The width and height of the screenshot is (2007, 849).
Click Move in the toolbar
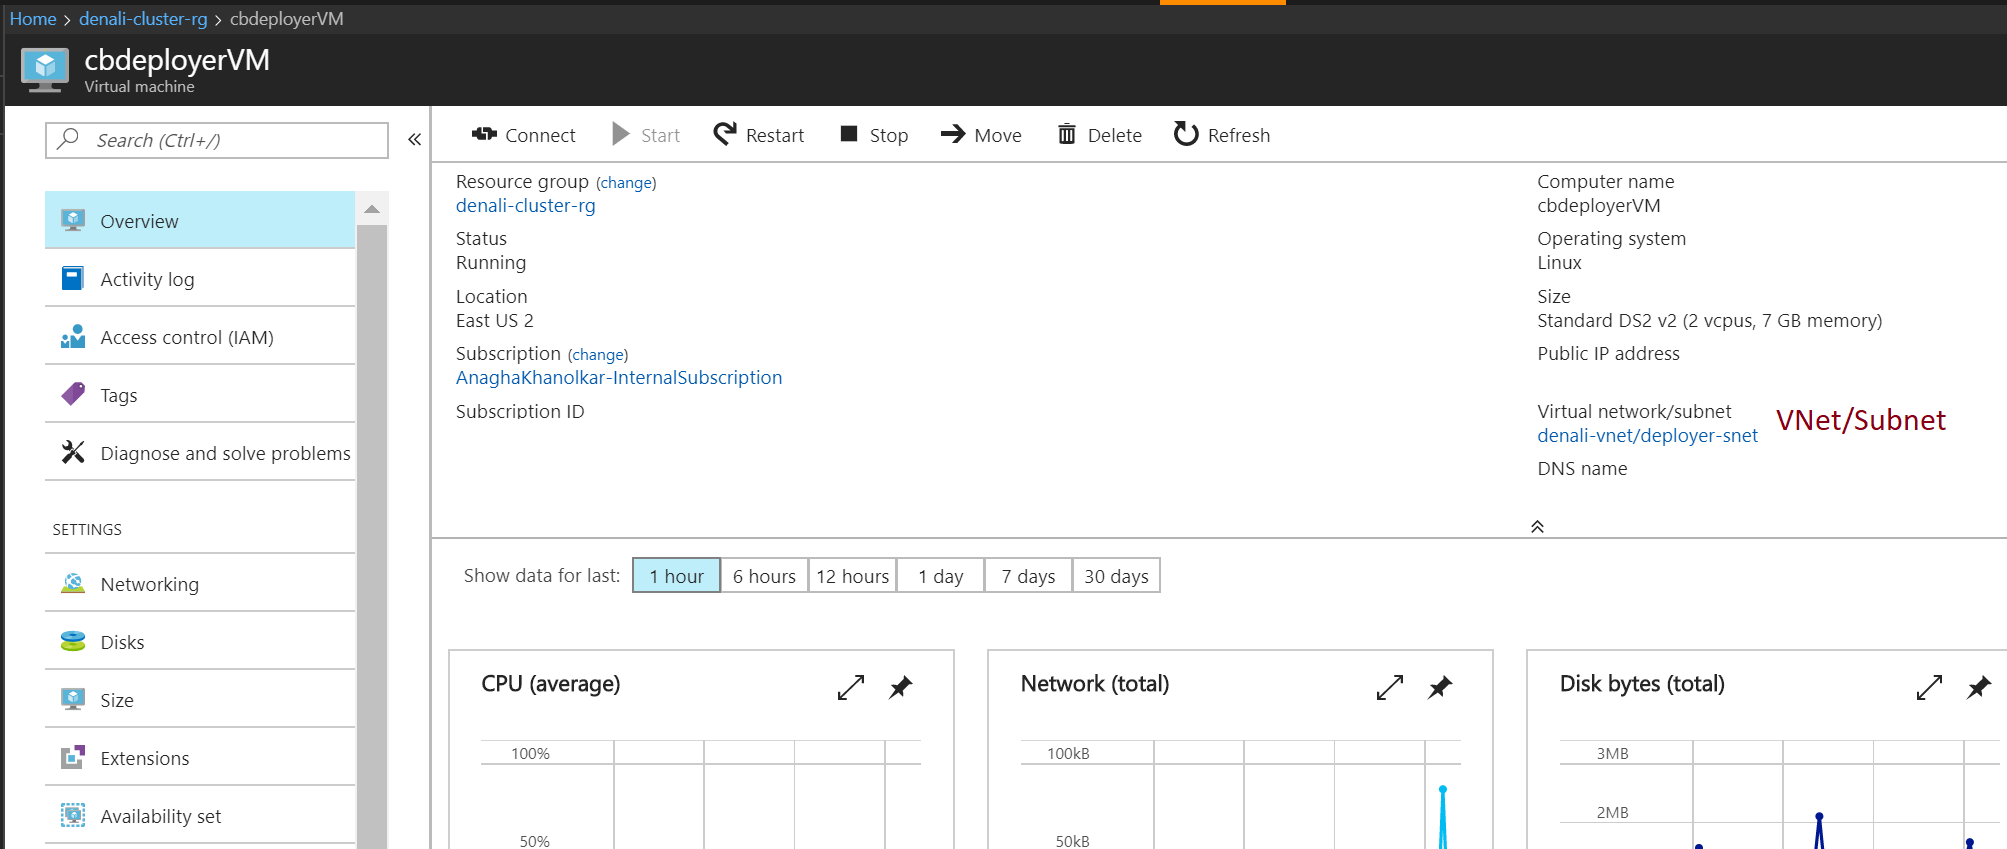(x=981, y=135)
